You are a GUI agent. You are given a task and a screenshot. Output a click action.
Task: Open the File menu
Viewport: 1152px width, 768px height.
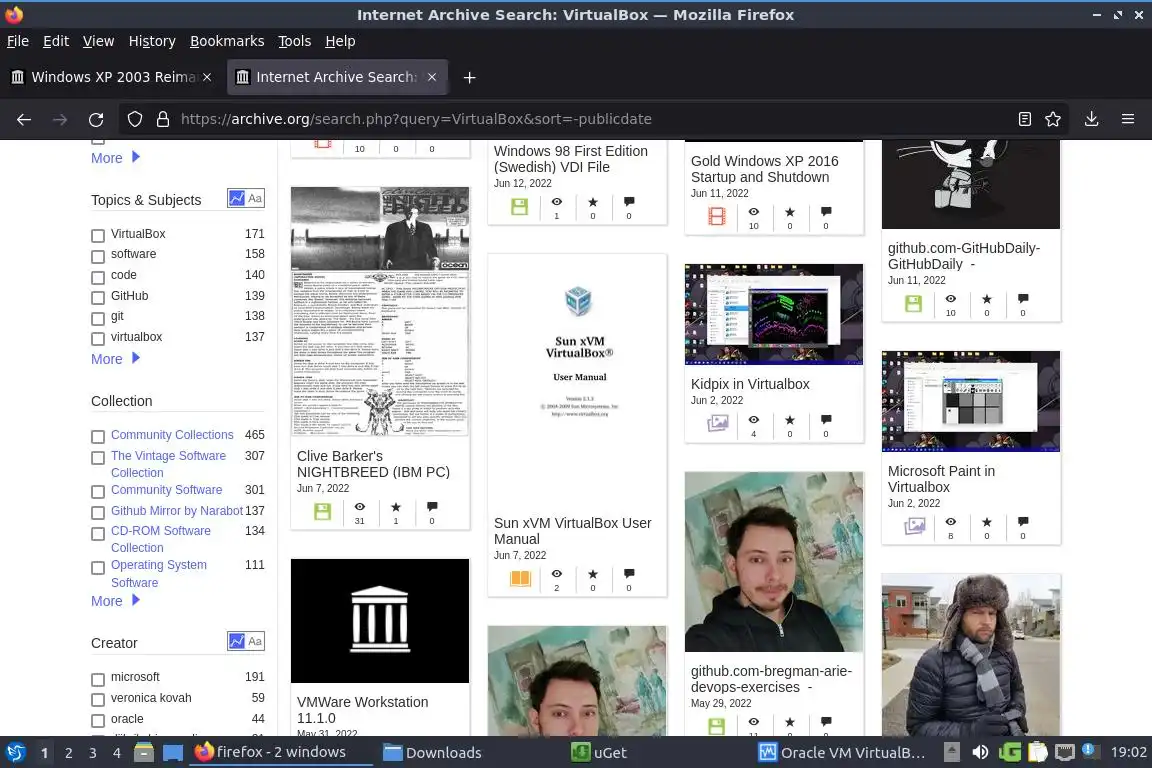pyautogui.click(x=18, y=41)
